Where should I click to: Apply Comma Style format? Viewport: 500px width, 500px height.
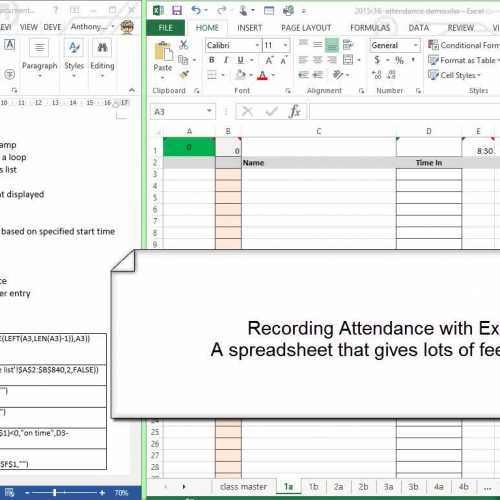413,60
